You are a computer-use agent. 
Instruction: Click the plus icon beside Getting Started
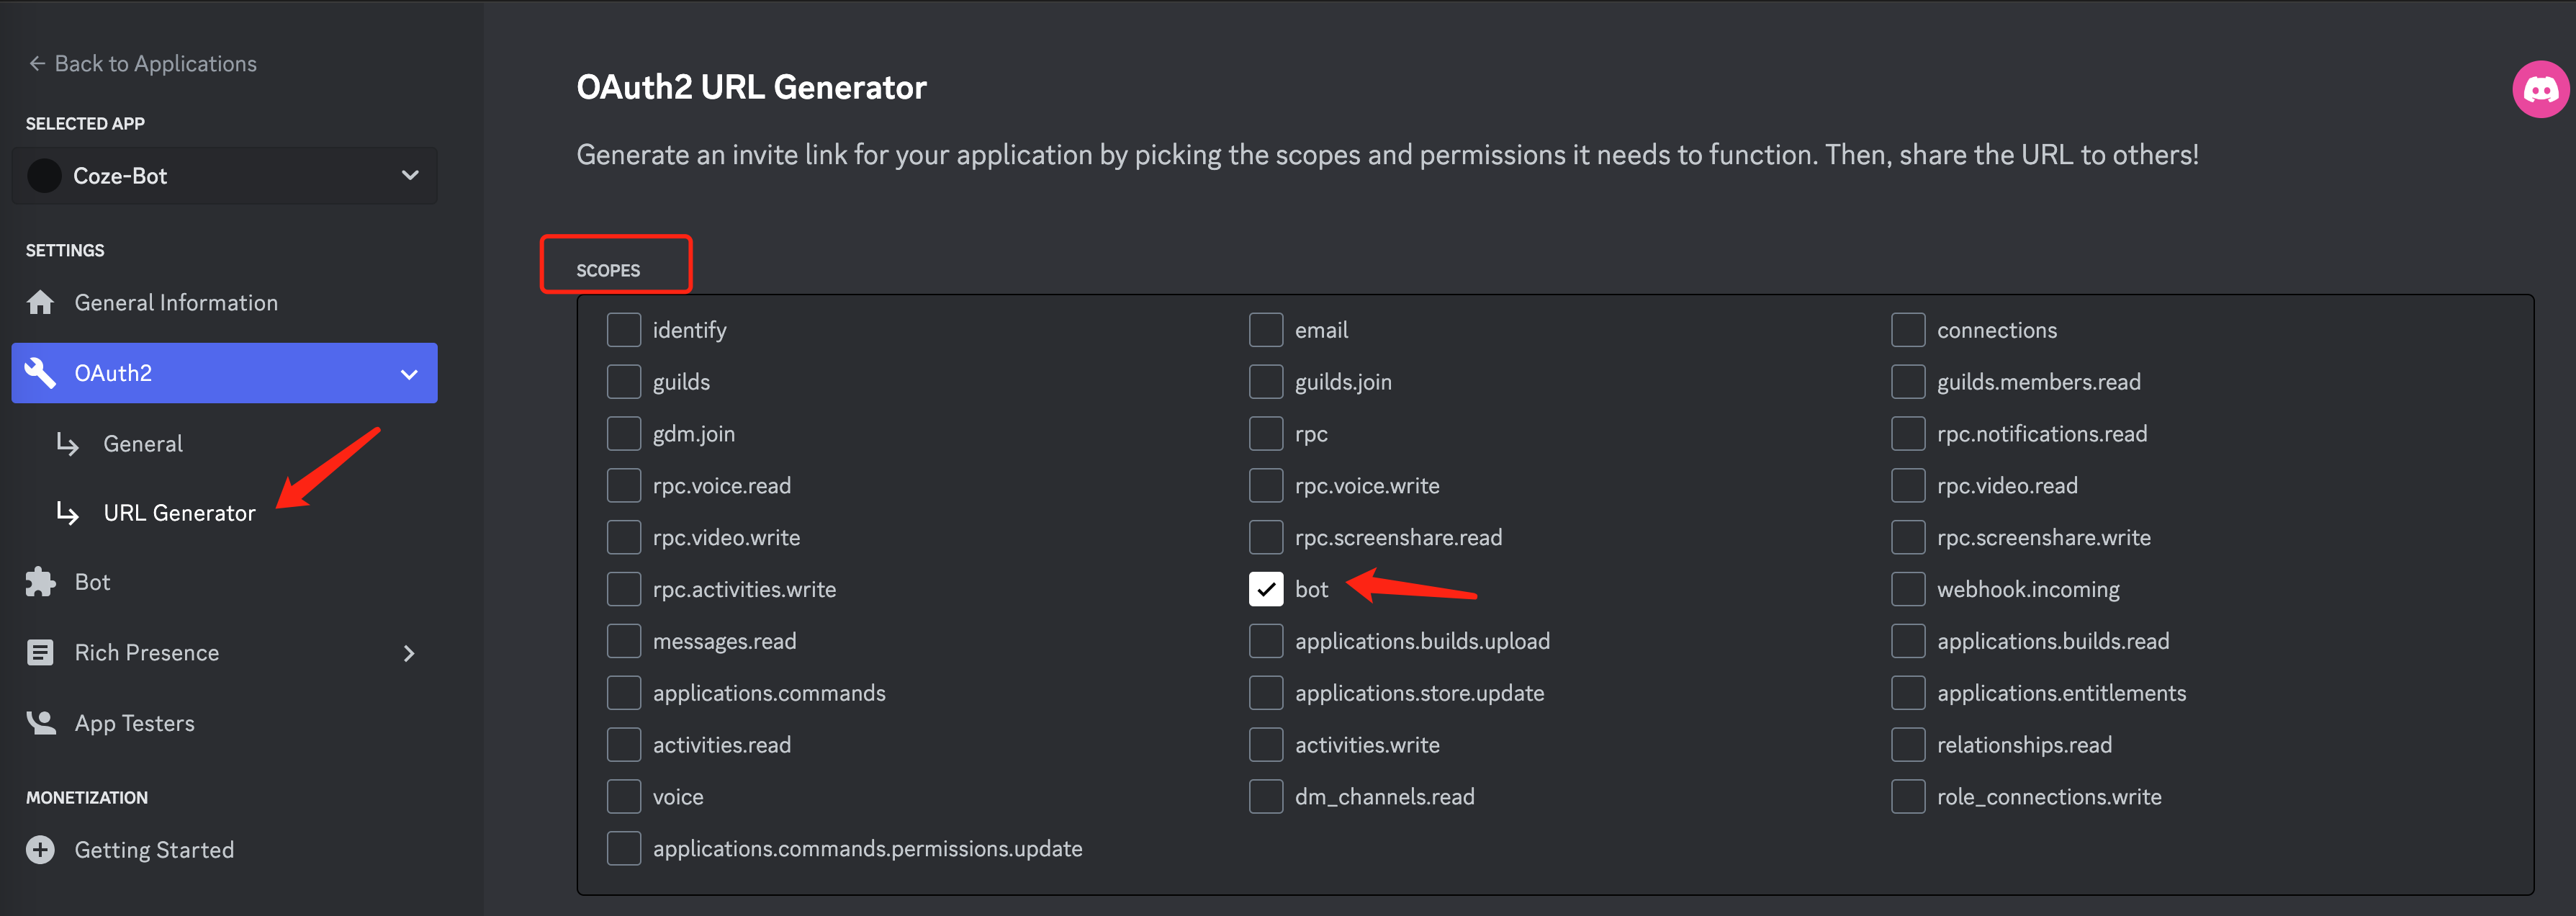40,849
